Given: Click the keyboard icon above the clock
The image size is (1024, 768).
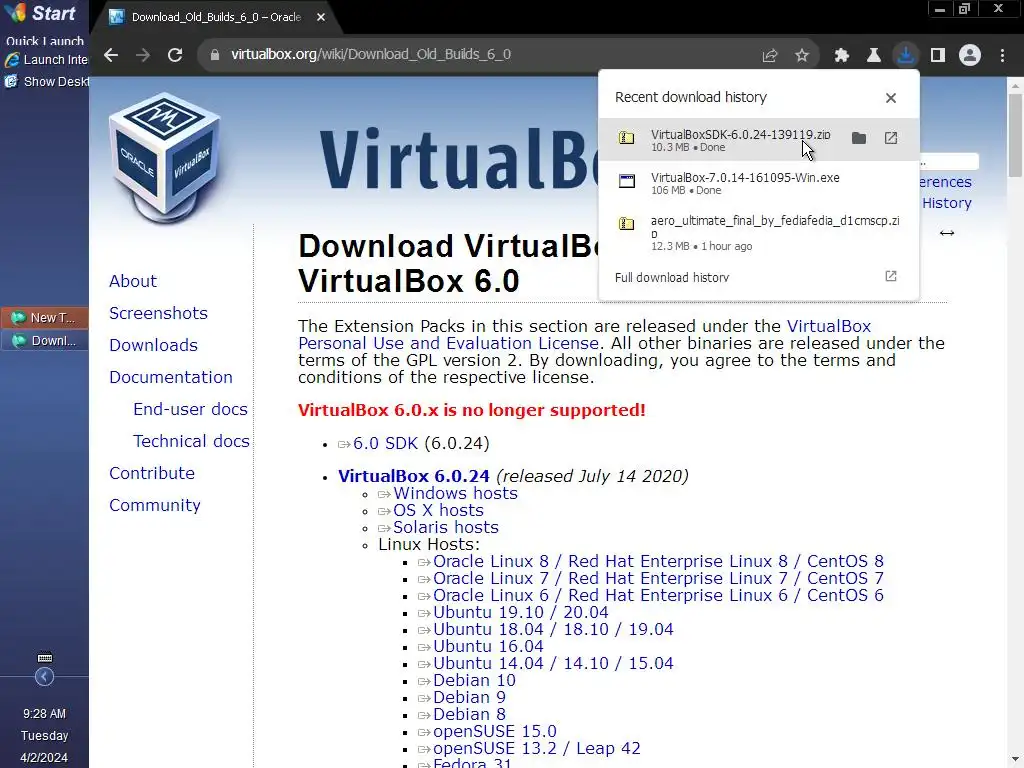Looking at the screenshot, I should point(44,658).
